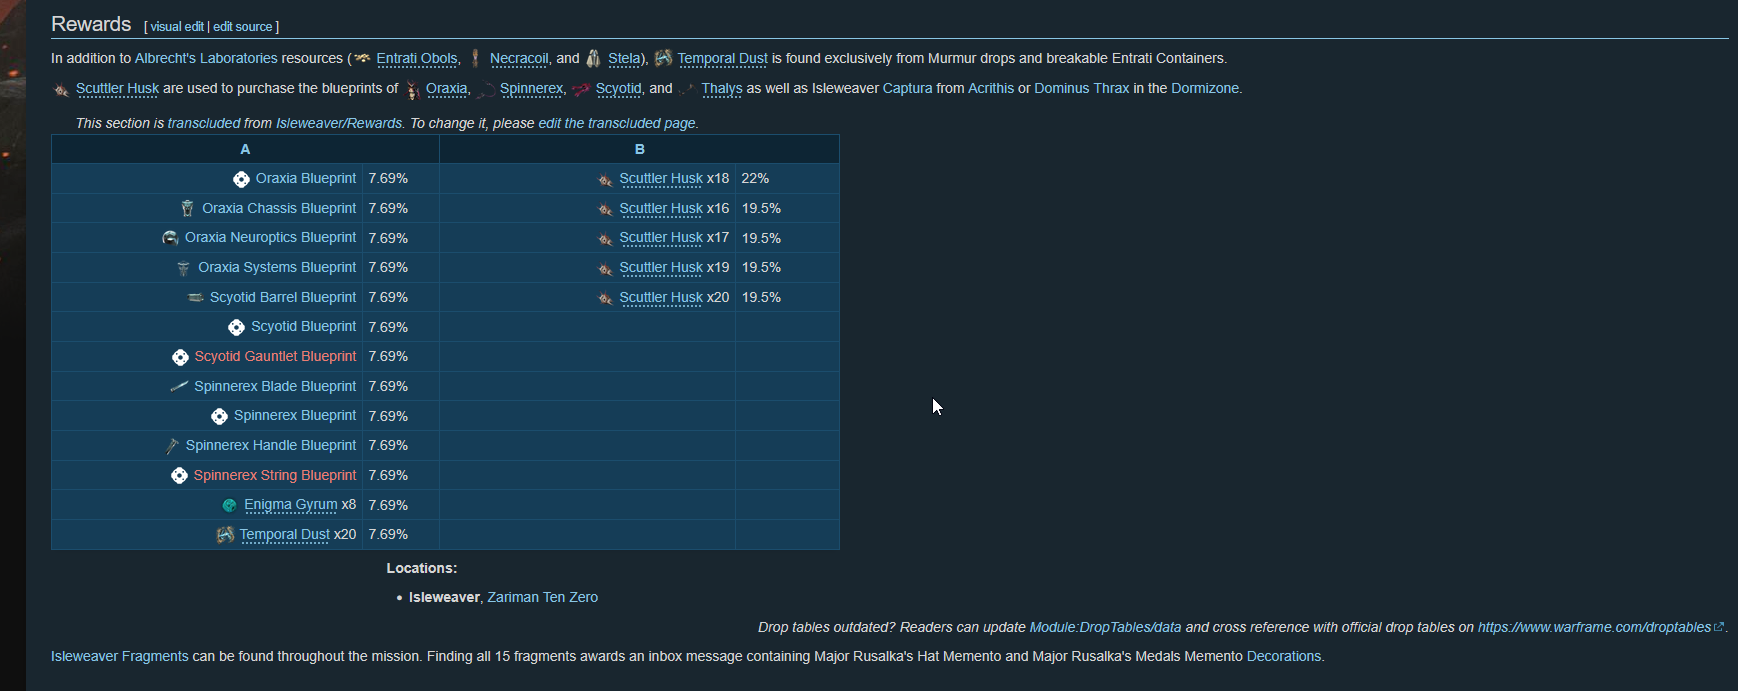Image resolution: width=1738 pixels, height=691 pixels.
Task: Open the Oraxia Blueprint table link
Action: 306,178
